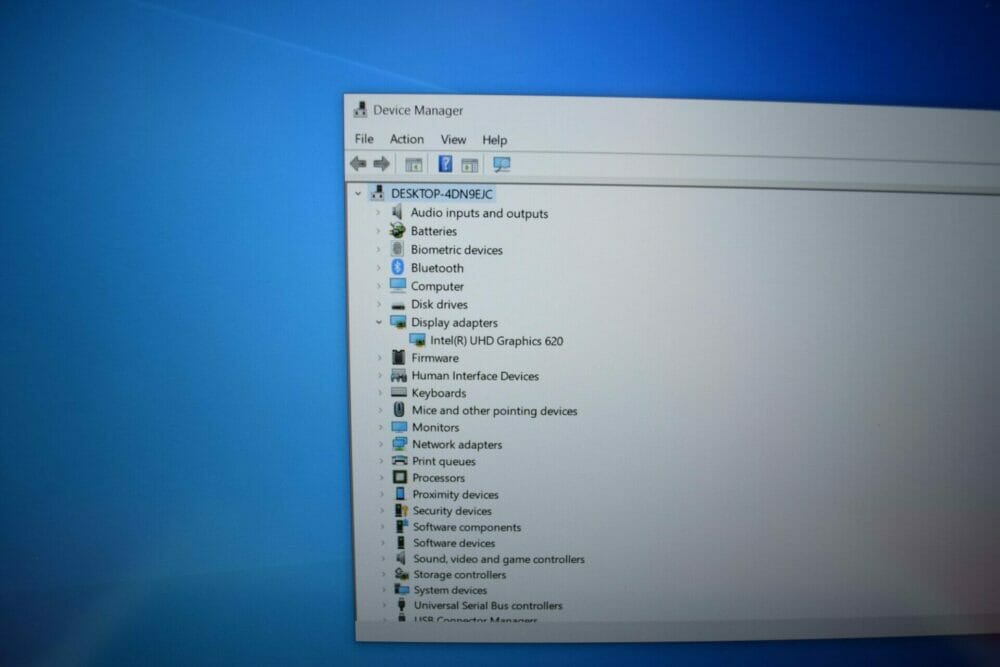Click the Monitors icon
1000x667 pixels.
coord(399,427)
